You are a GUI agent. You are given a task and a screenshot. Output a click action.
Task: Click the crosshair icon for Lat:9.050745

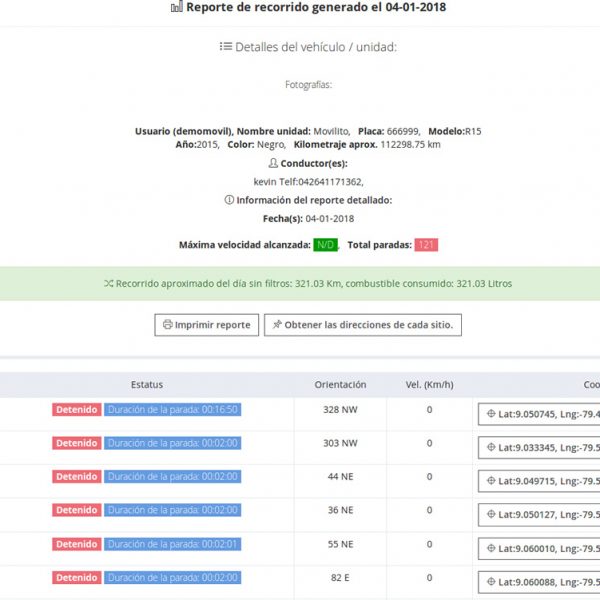coord(491,415)
